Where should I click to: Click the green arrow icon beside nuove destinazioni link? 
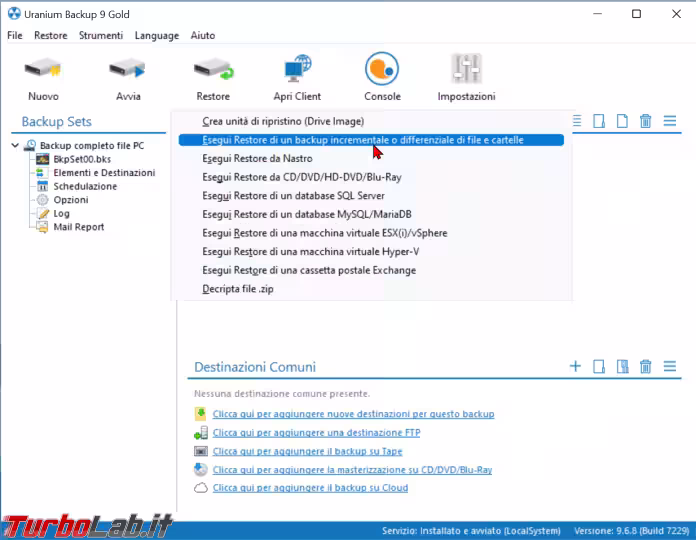200,414
